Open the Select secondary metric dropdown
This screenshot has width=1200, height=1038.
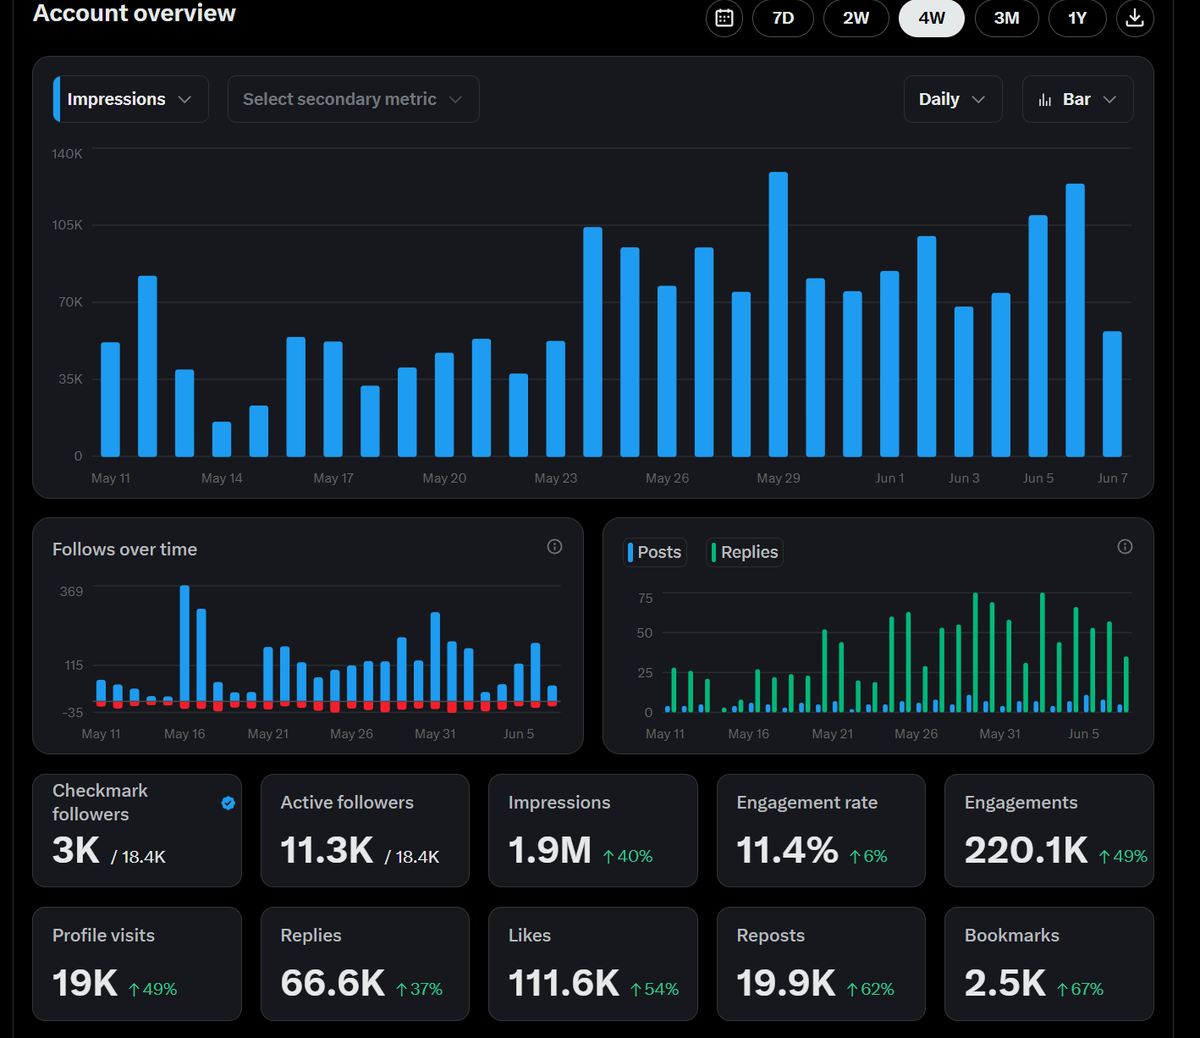[x=353, y=99]
